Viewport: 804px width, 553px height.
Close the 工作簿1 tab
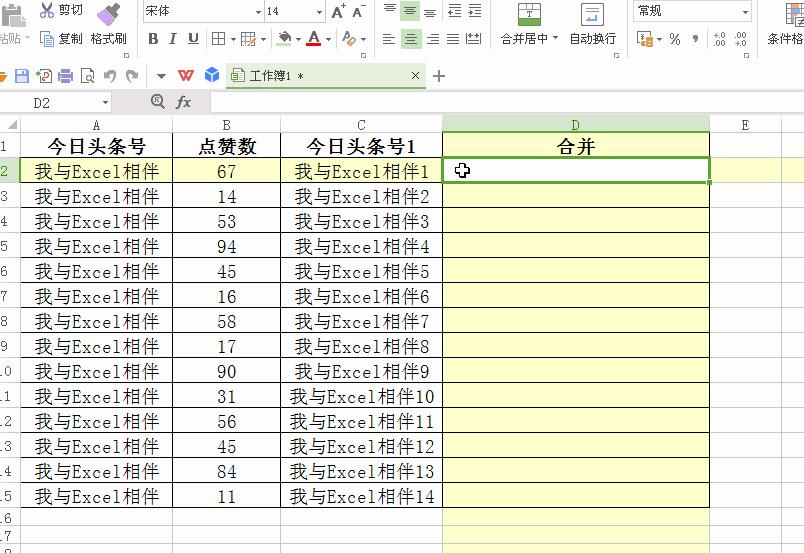416,76
